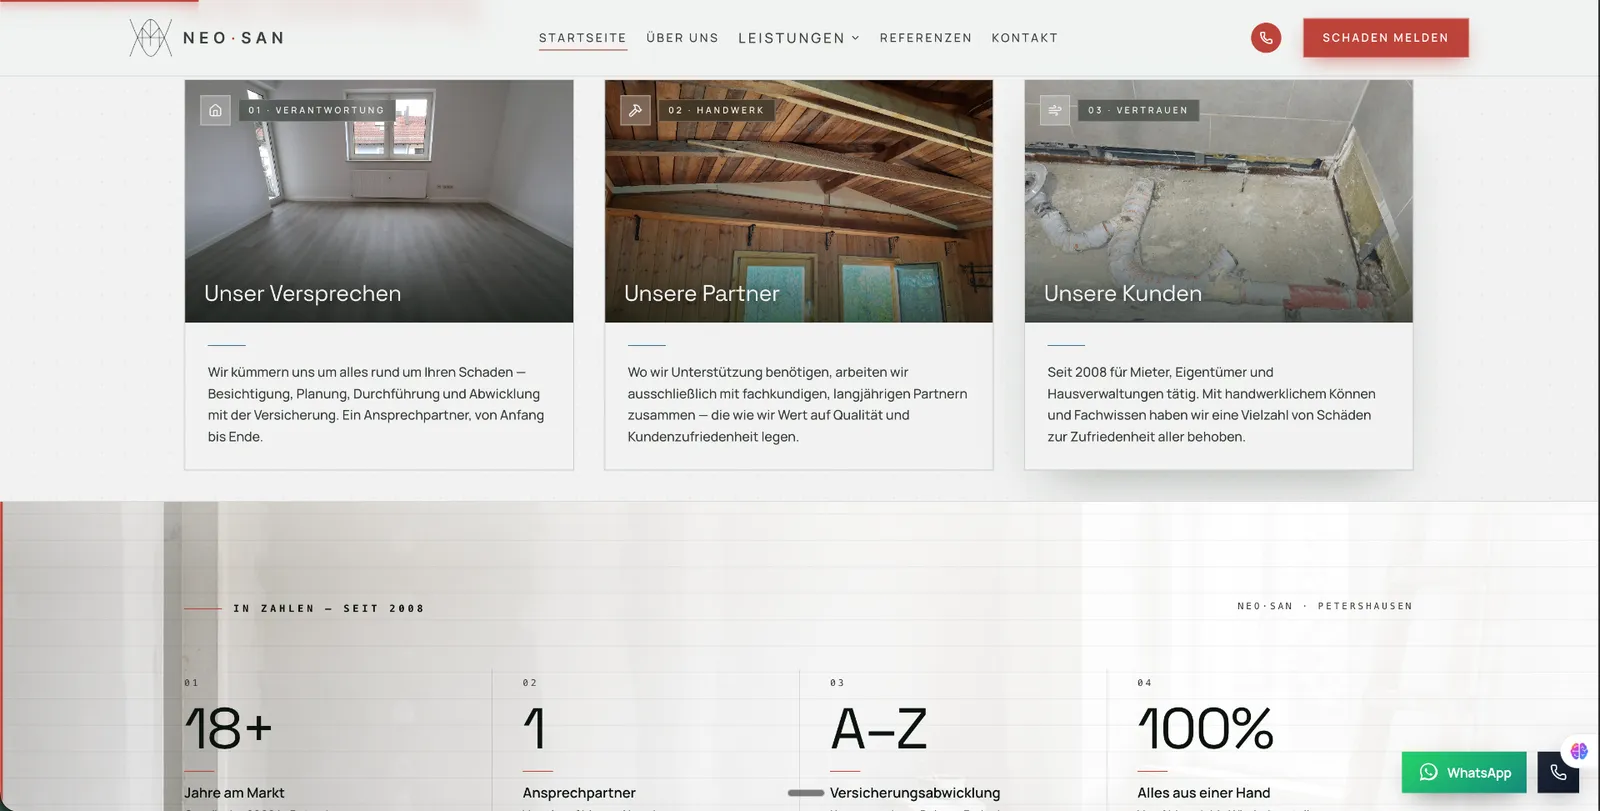Click the brain icon in bottom corner
Image resolution: width=1600 pixels, height=811 pixels.
point(1579,751)
